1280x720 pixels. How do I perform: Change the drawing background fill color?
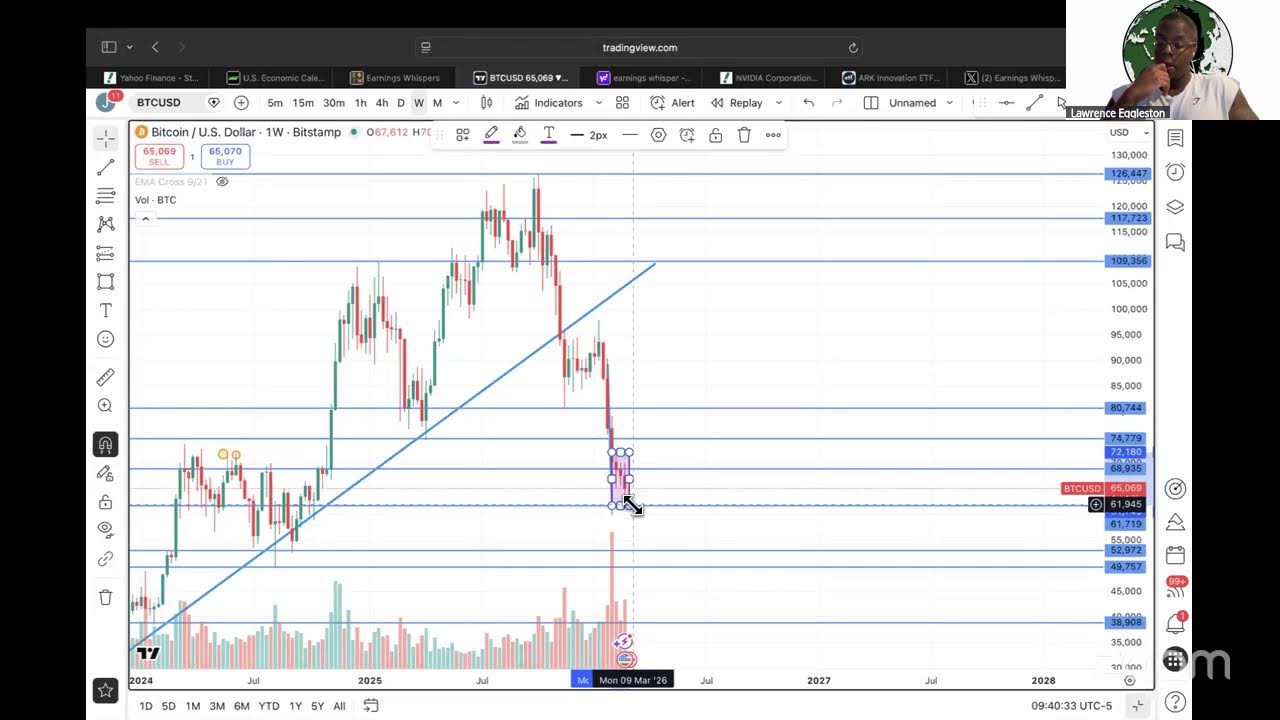pyautogui.click(x=520, y=135)
